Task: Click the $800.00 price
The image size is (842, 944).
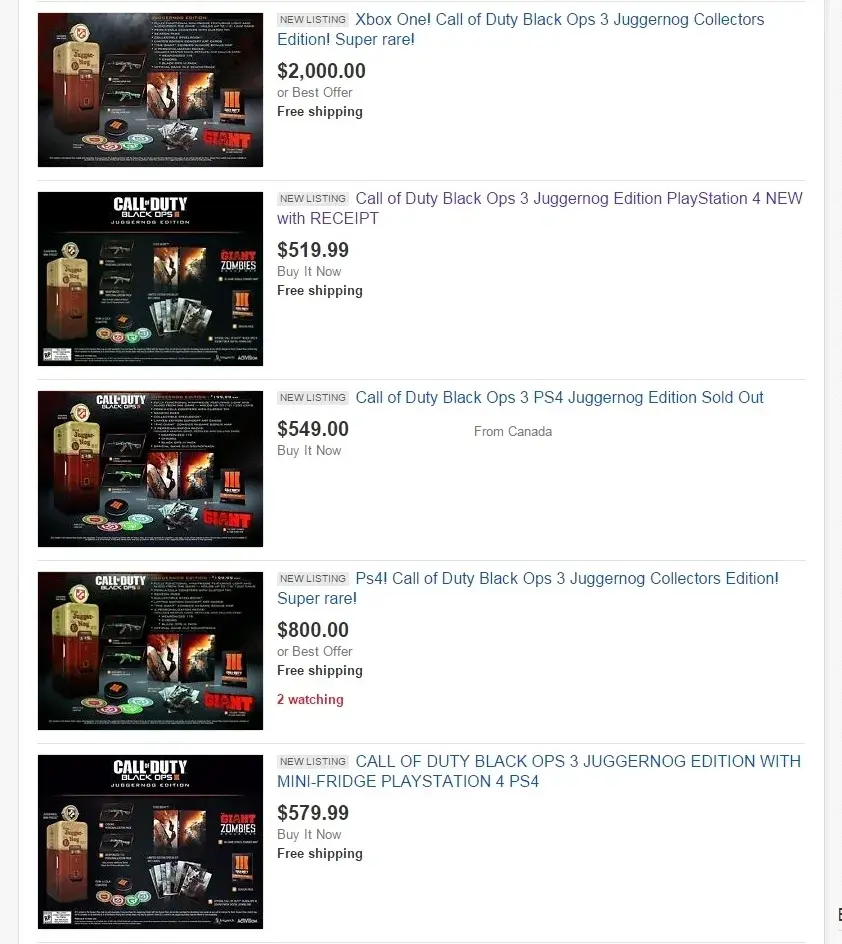Action: tap(313, 630)
